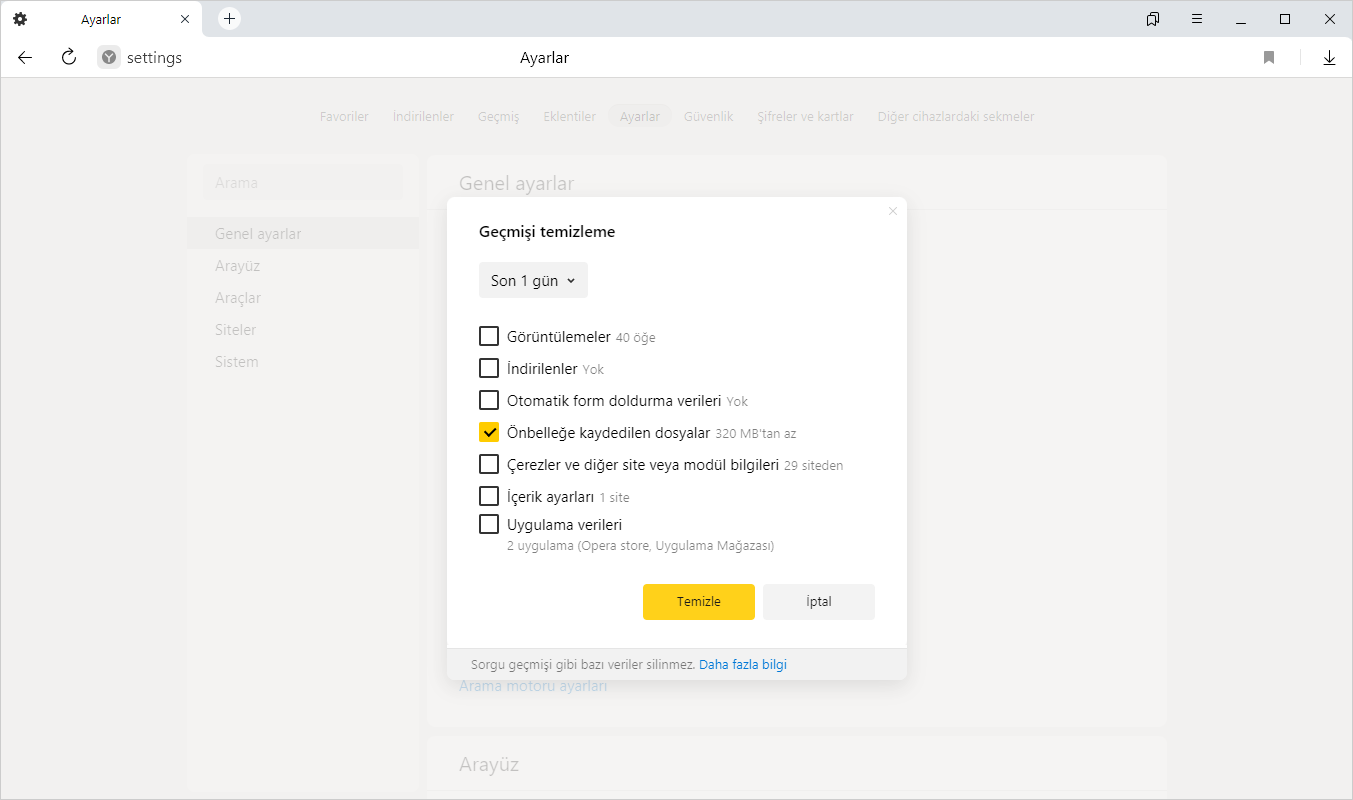1353x800 pixels.
Task: Click the Arama search field in sidebar
Action: (302, 183)
